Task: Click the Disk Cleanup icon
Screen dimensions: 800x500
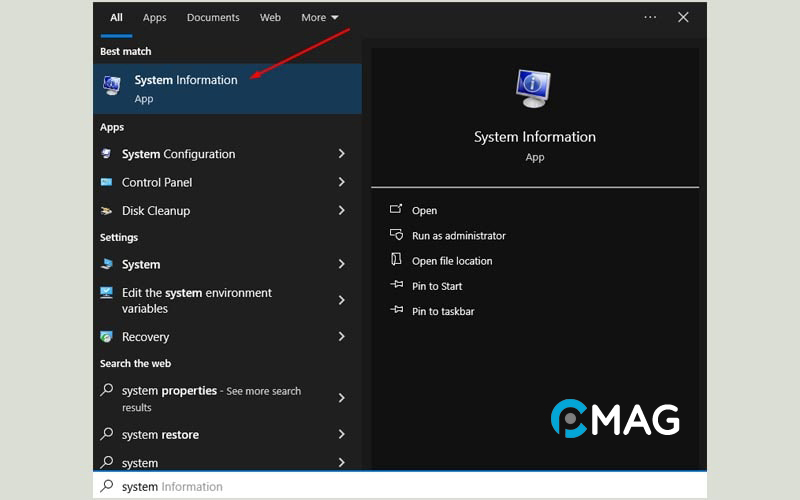Action: 107,211
